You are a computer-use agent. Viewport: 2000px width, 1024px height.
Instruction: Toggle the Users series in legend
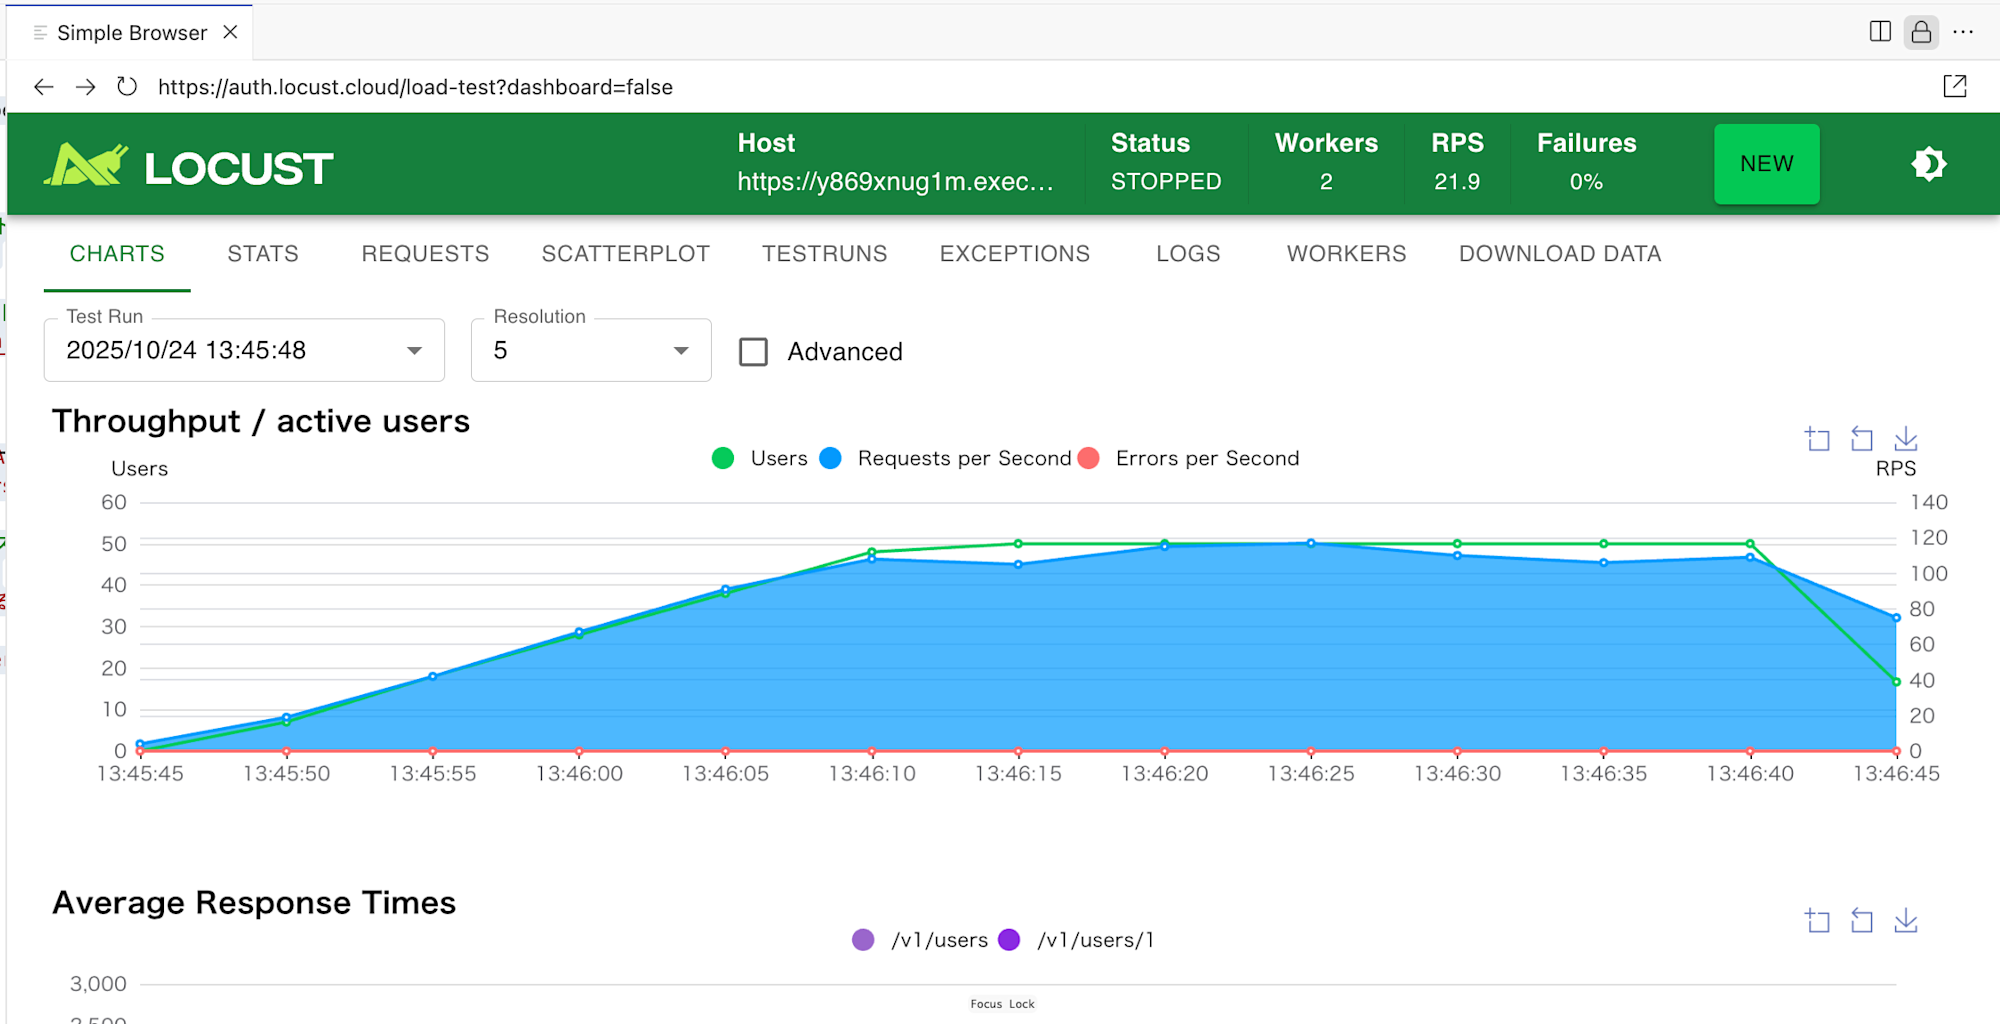(x=723, y=459)
